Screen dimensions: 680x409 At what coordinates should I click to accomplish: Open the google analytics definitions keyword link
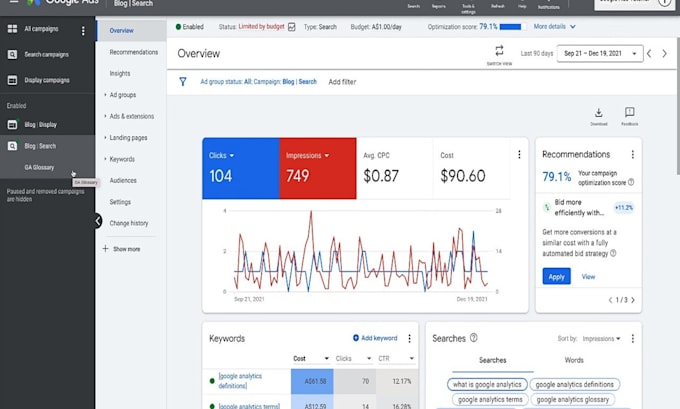point(240,381)
